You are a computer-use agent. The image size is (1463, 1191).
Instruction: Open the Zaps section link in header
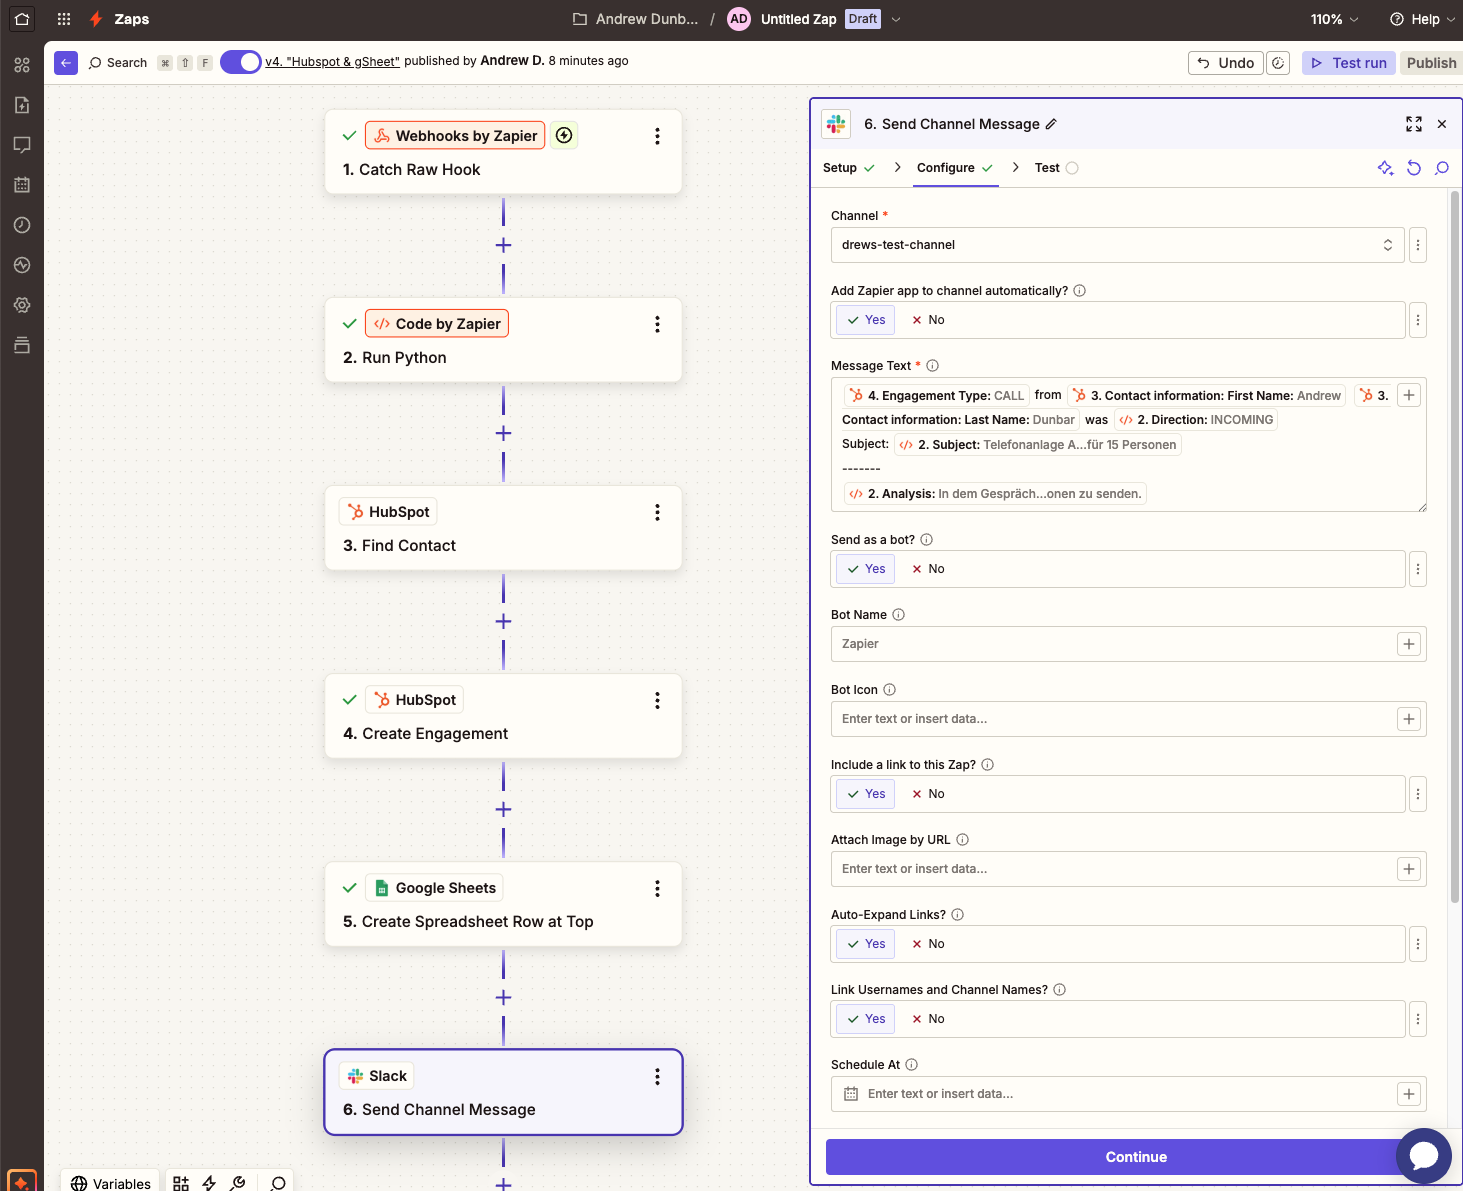(131, 19)
